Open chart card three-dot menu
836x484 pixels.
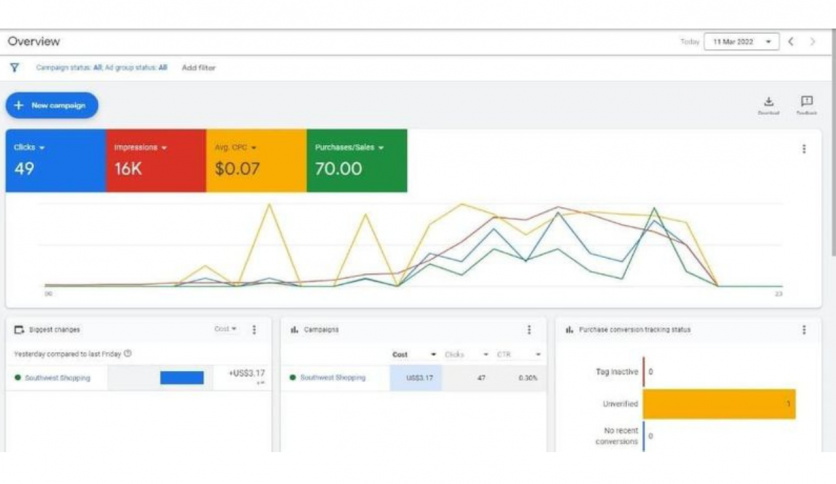[x=804, y=149]
